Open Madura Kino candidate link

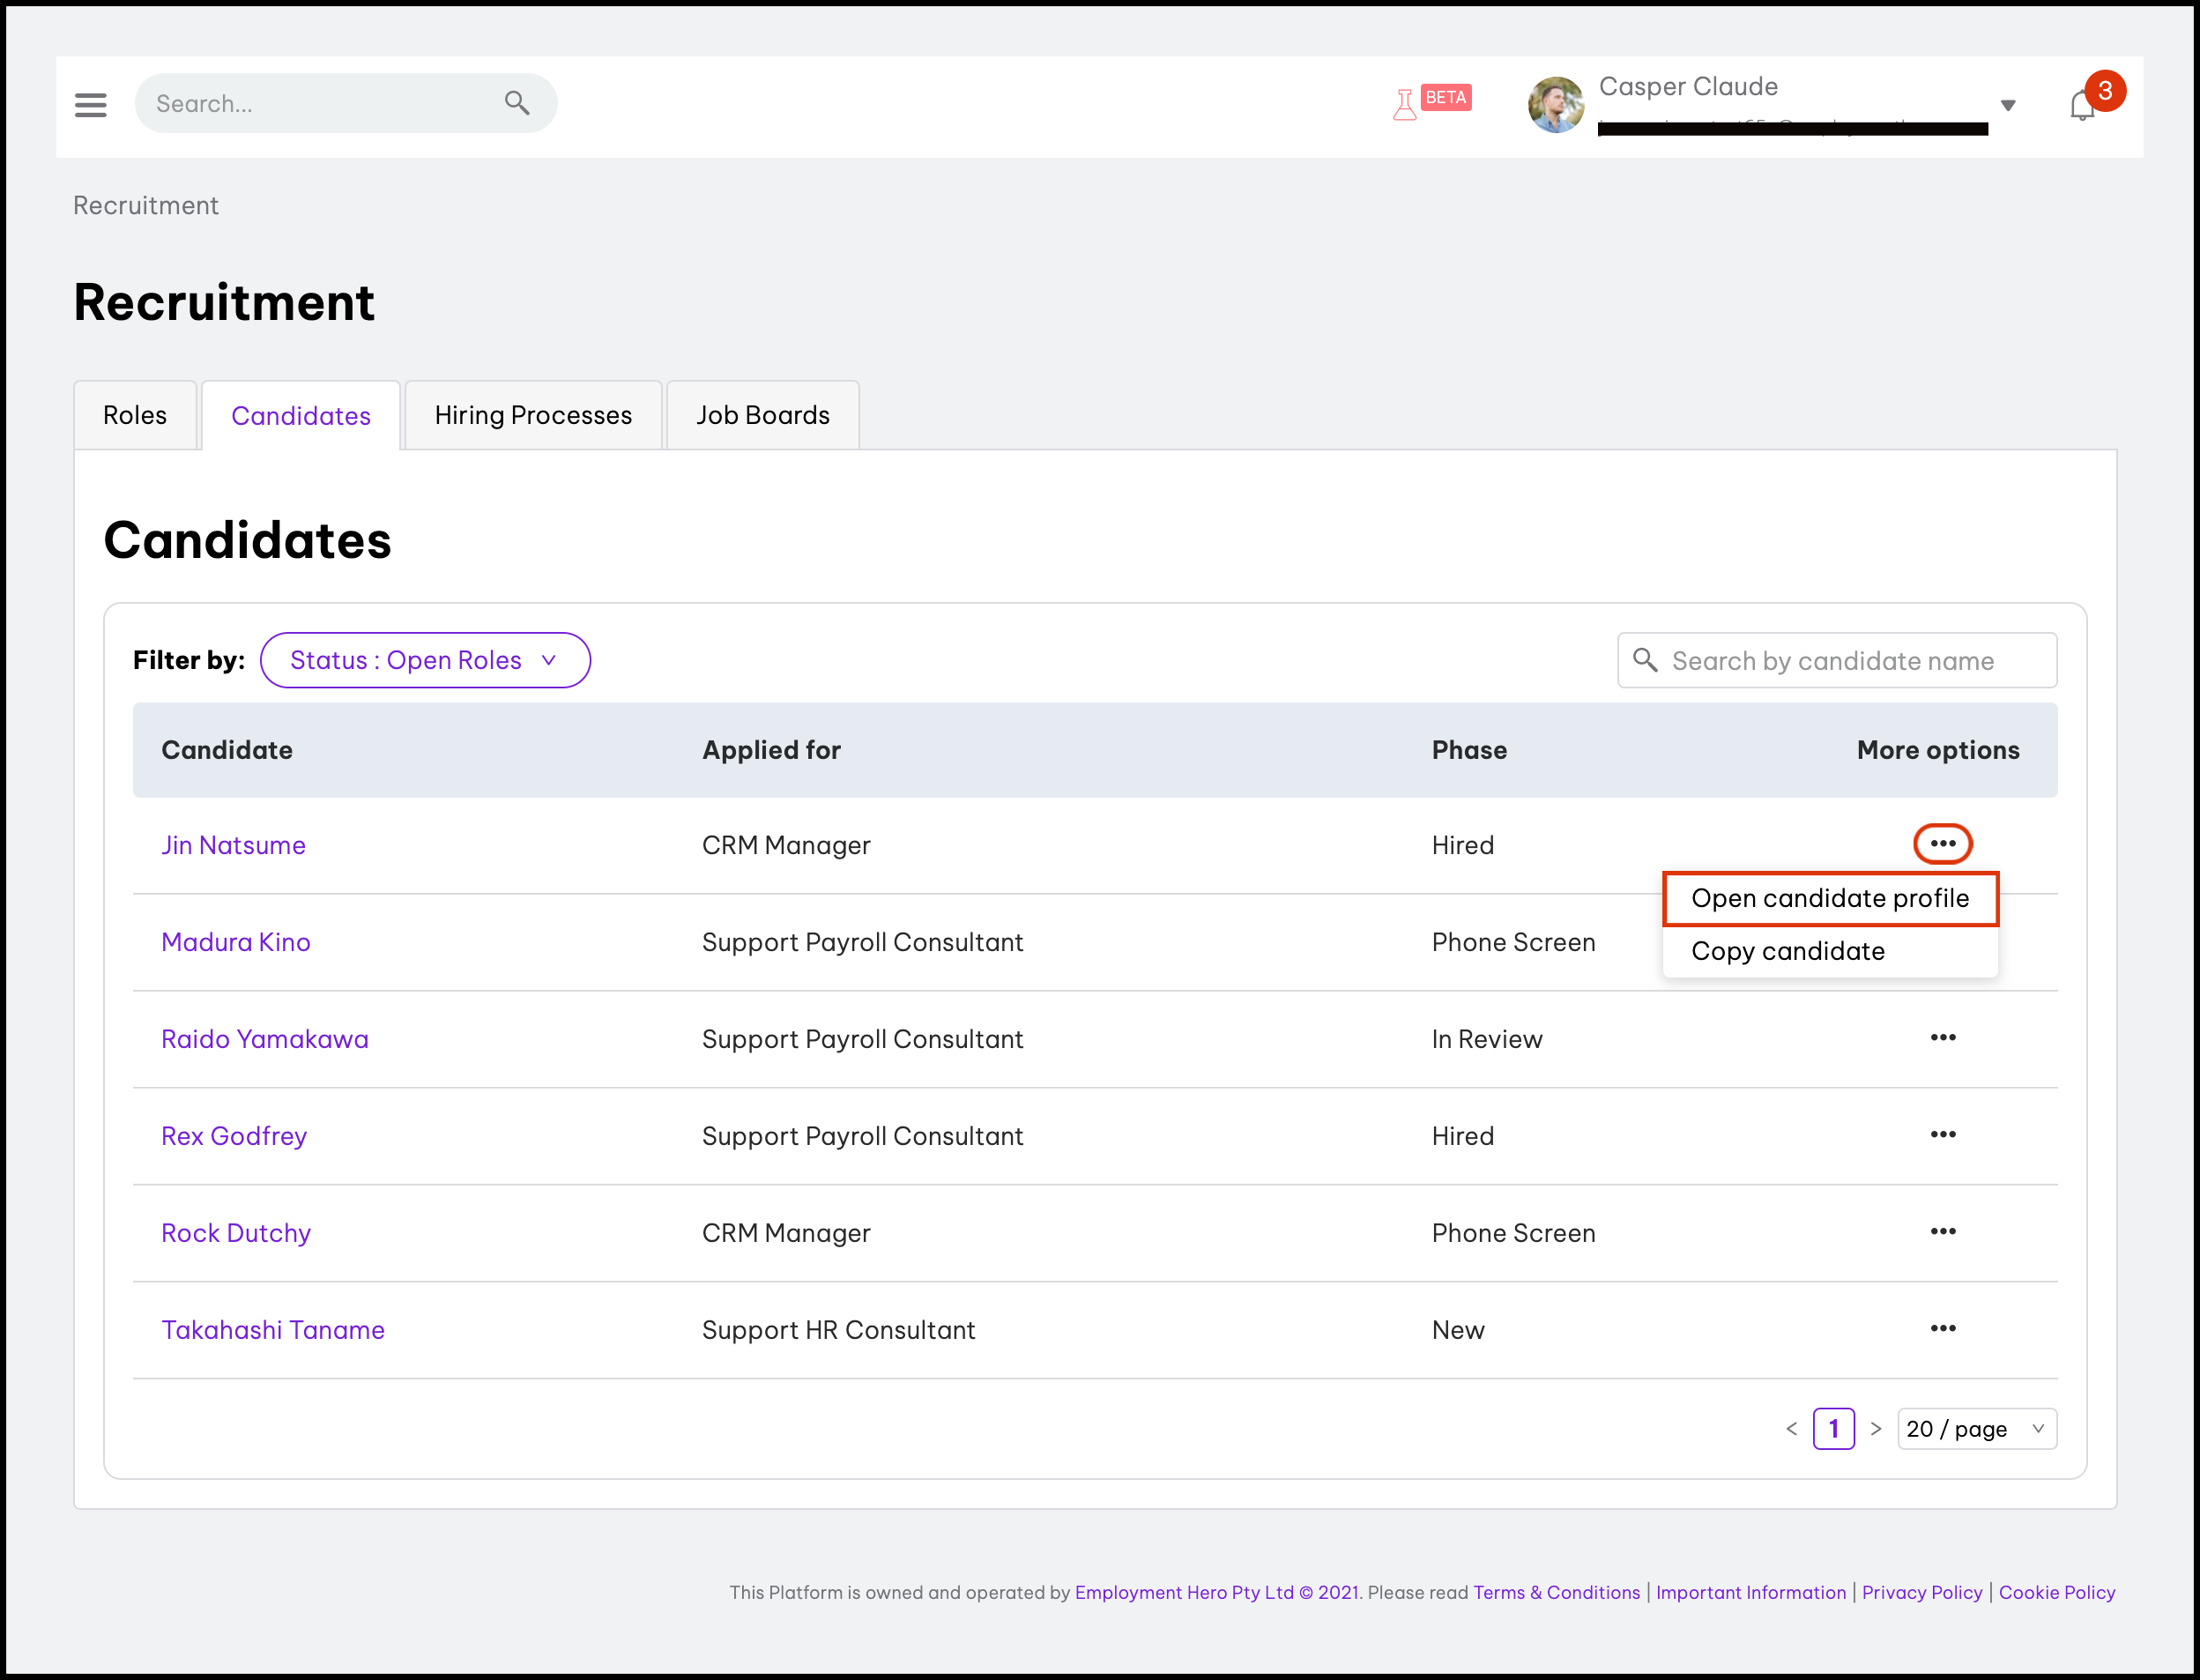click(236, 942)
